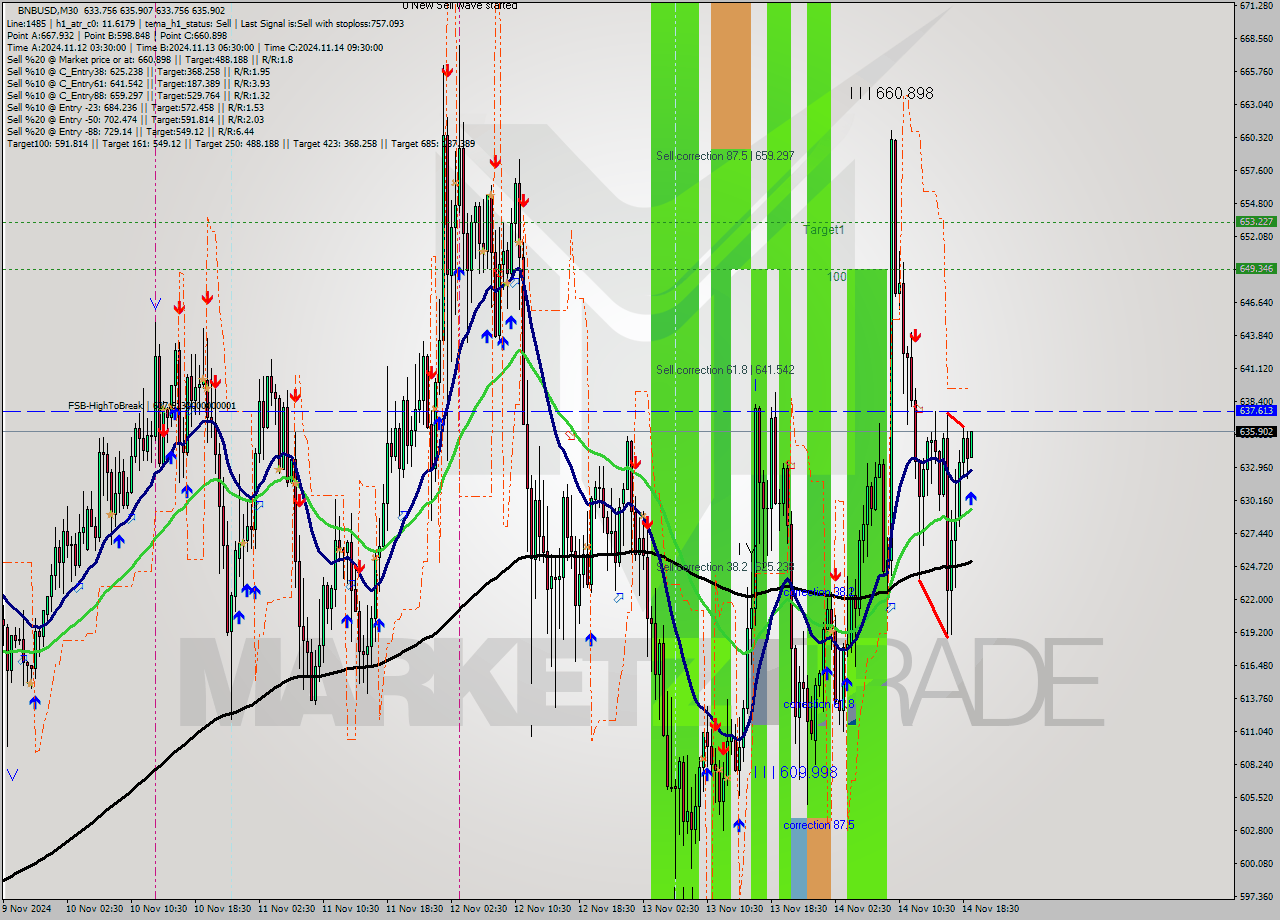Screen dimensions: 1280x920
Task: Click the 'Sell %20 @ Entry -88: 729.14' line
Action: click(x=130, y=131)
